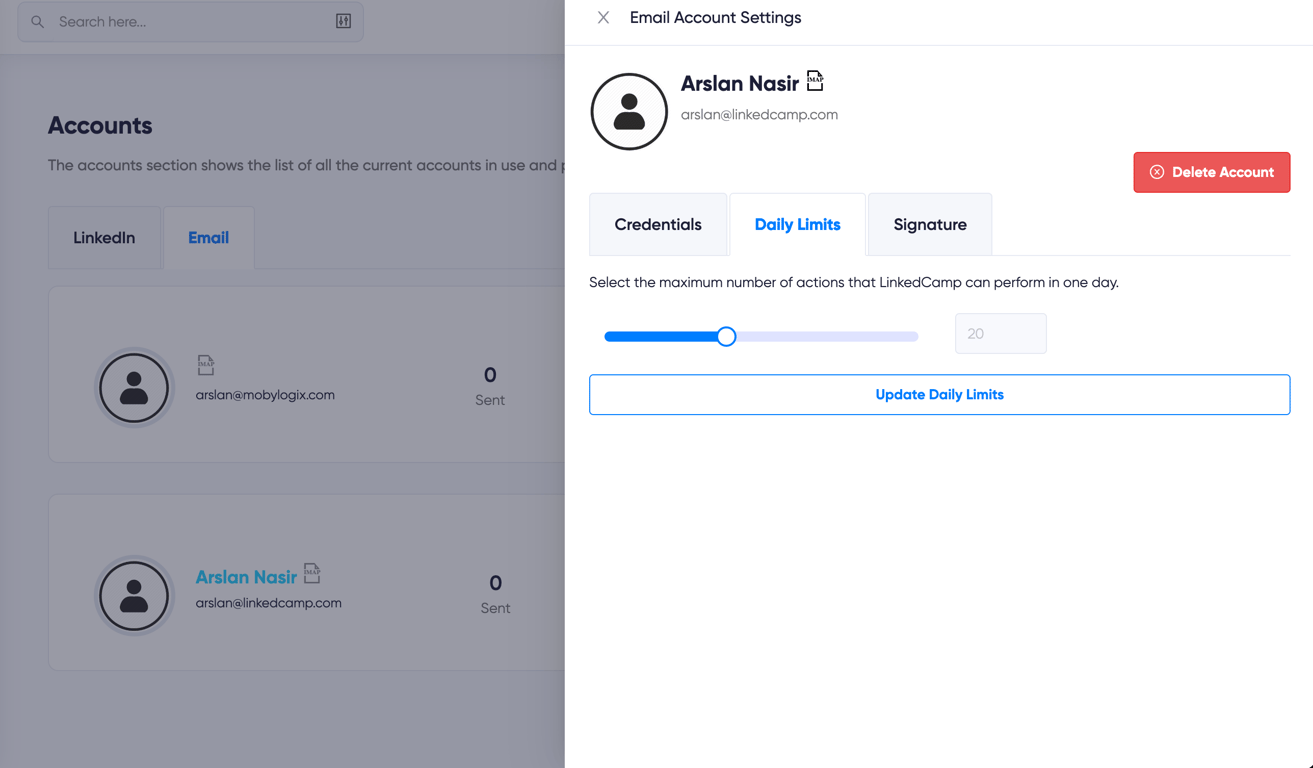
Task: Click the Email Account Settings title
Action: [715, 18]
